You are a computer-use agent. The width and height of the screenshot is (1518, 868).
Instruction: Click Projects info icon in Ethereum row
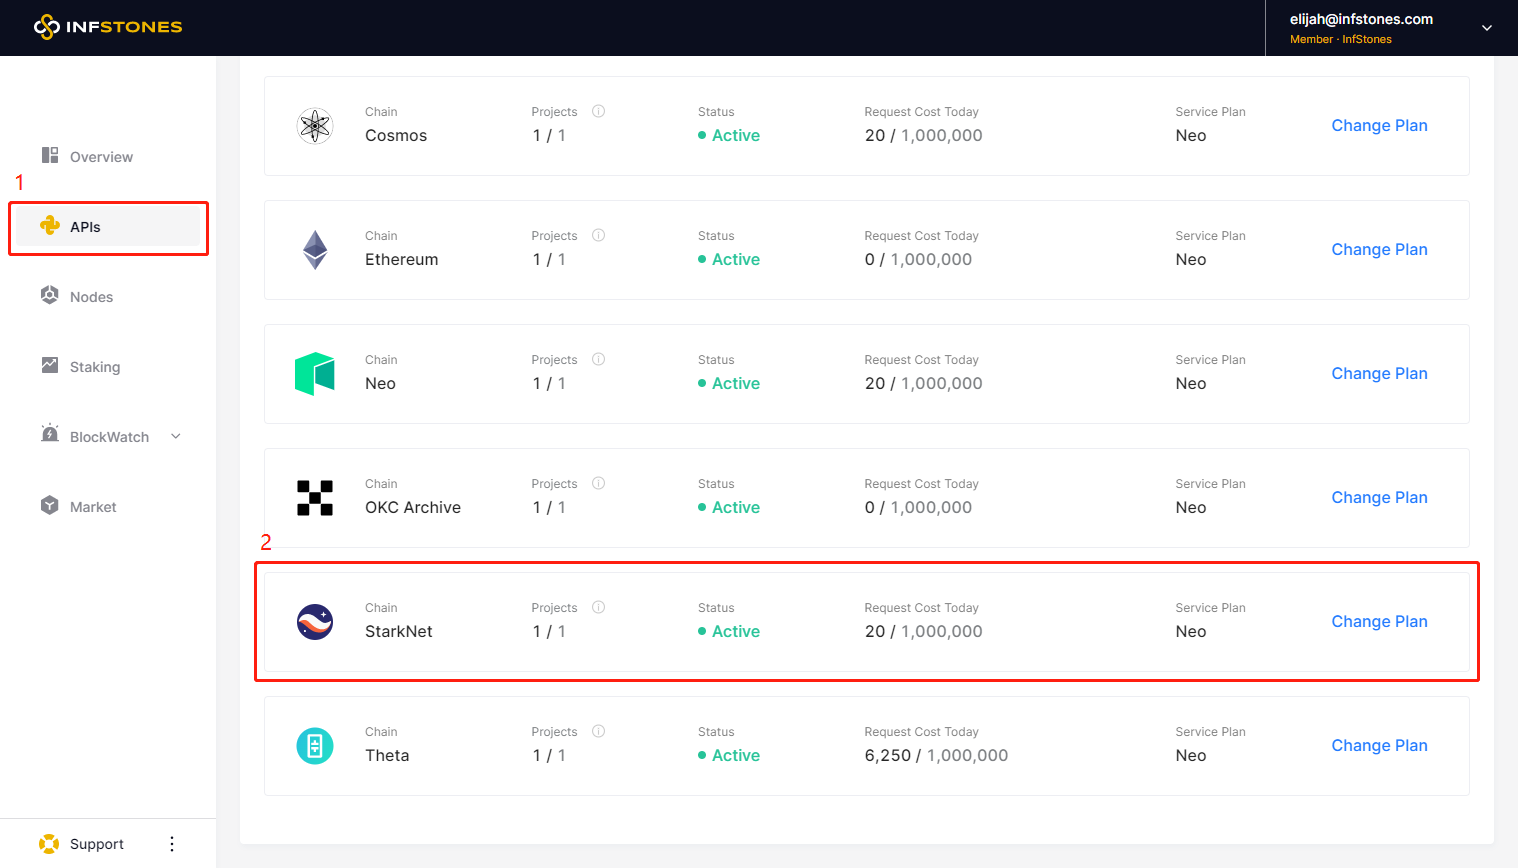tap(599, 235)
